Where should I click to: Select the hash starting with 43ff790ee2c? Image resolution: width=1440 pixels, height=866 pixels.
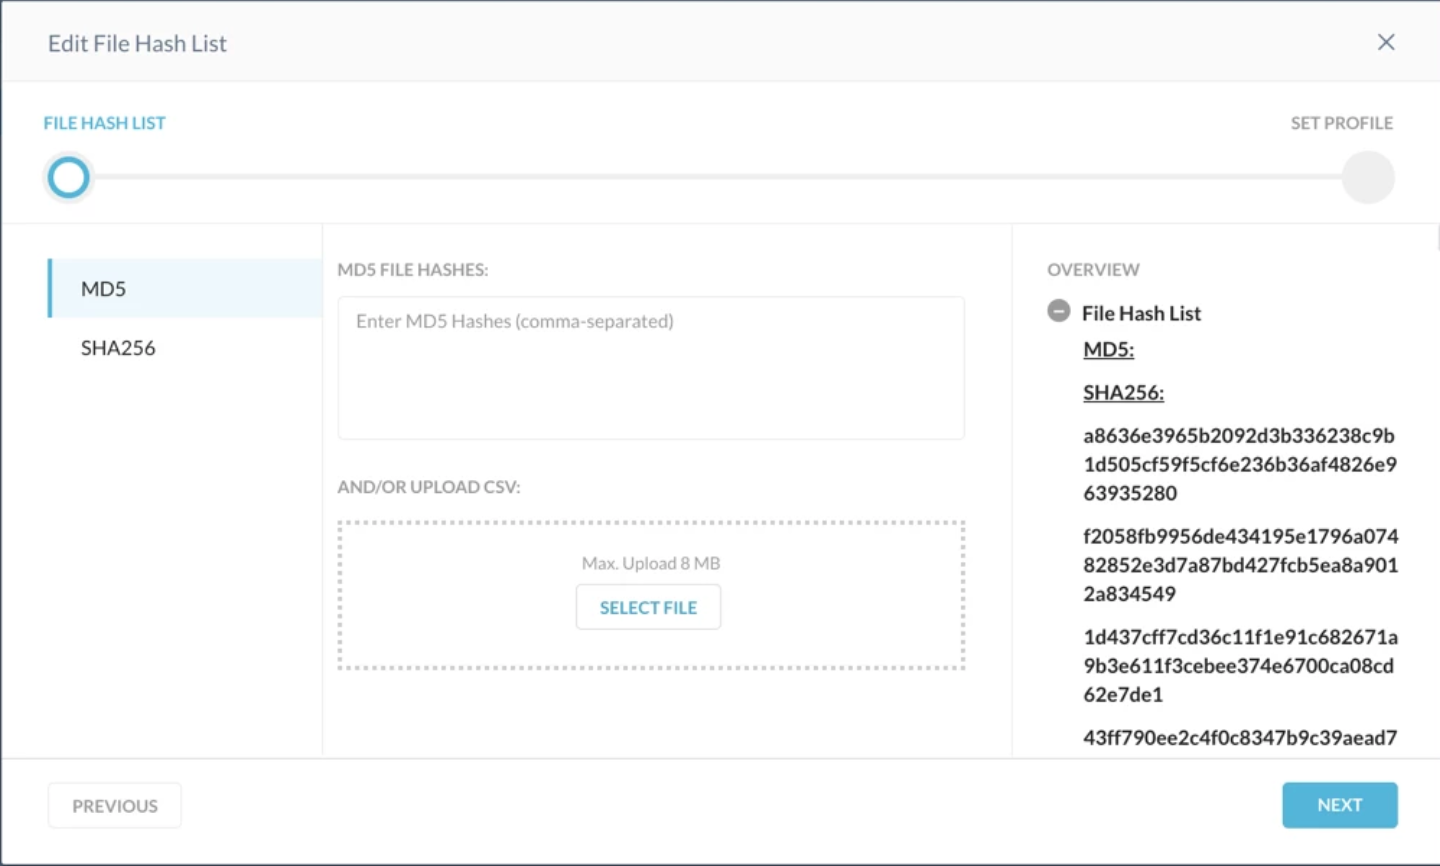coord(1239,738)
